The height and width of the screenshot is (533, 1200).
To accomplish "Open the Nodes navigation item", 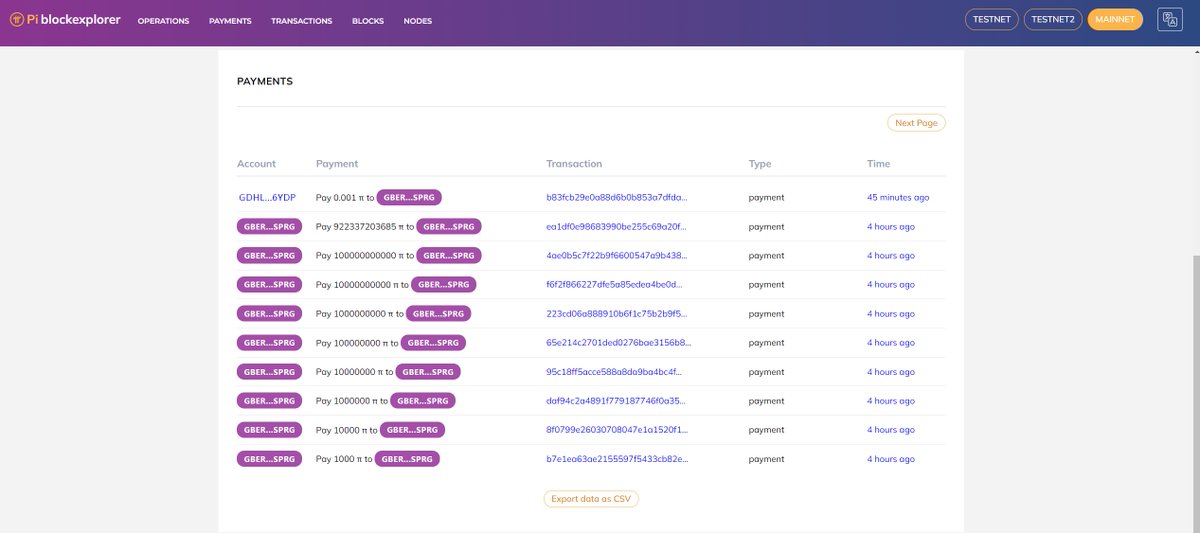I will (418, 21).
